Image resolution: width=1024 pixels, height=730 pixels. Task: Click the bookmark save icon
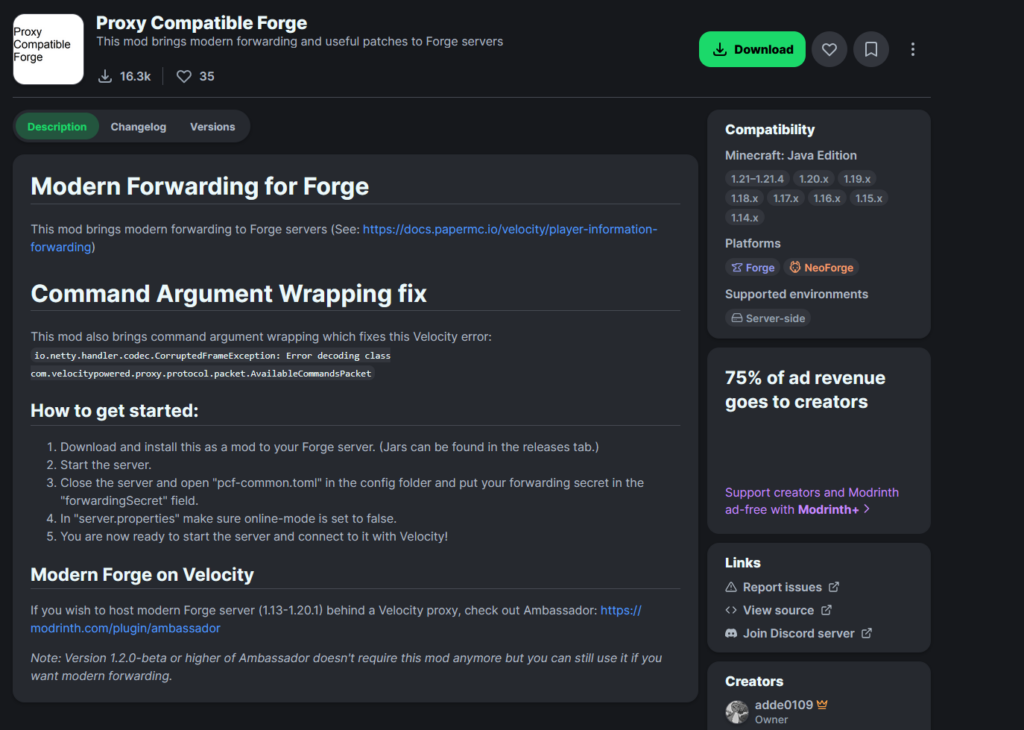click(871, 49)
